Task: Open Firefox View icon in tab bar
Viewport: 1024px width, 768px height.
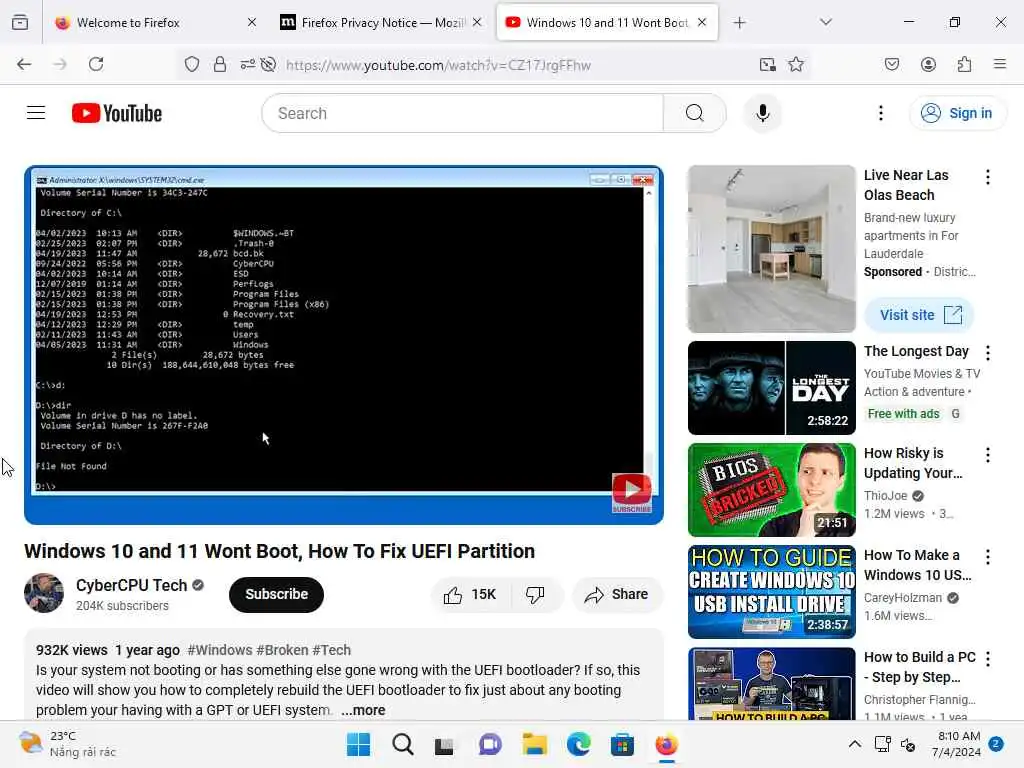Action: tap(20, 22)
